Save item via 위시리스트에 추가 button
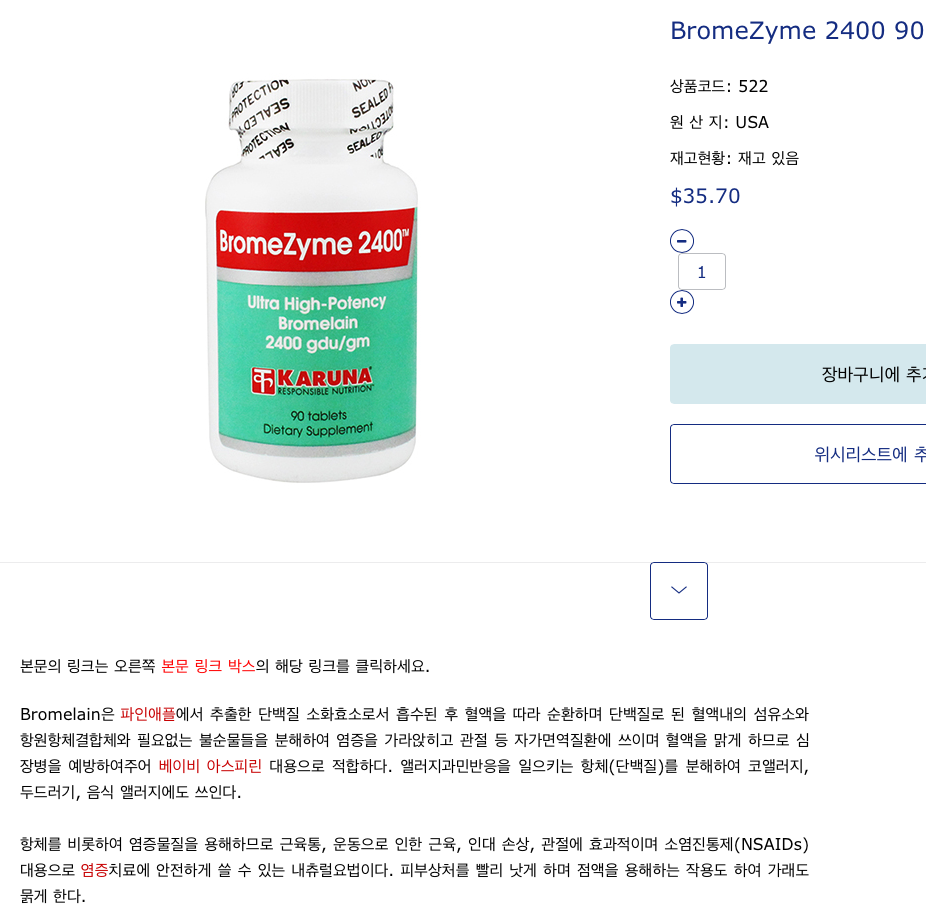Screen dimensions: 926x905 (x=798, y=454)
